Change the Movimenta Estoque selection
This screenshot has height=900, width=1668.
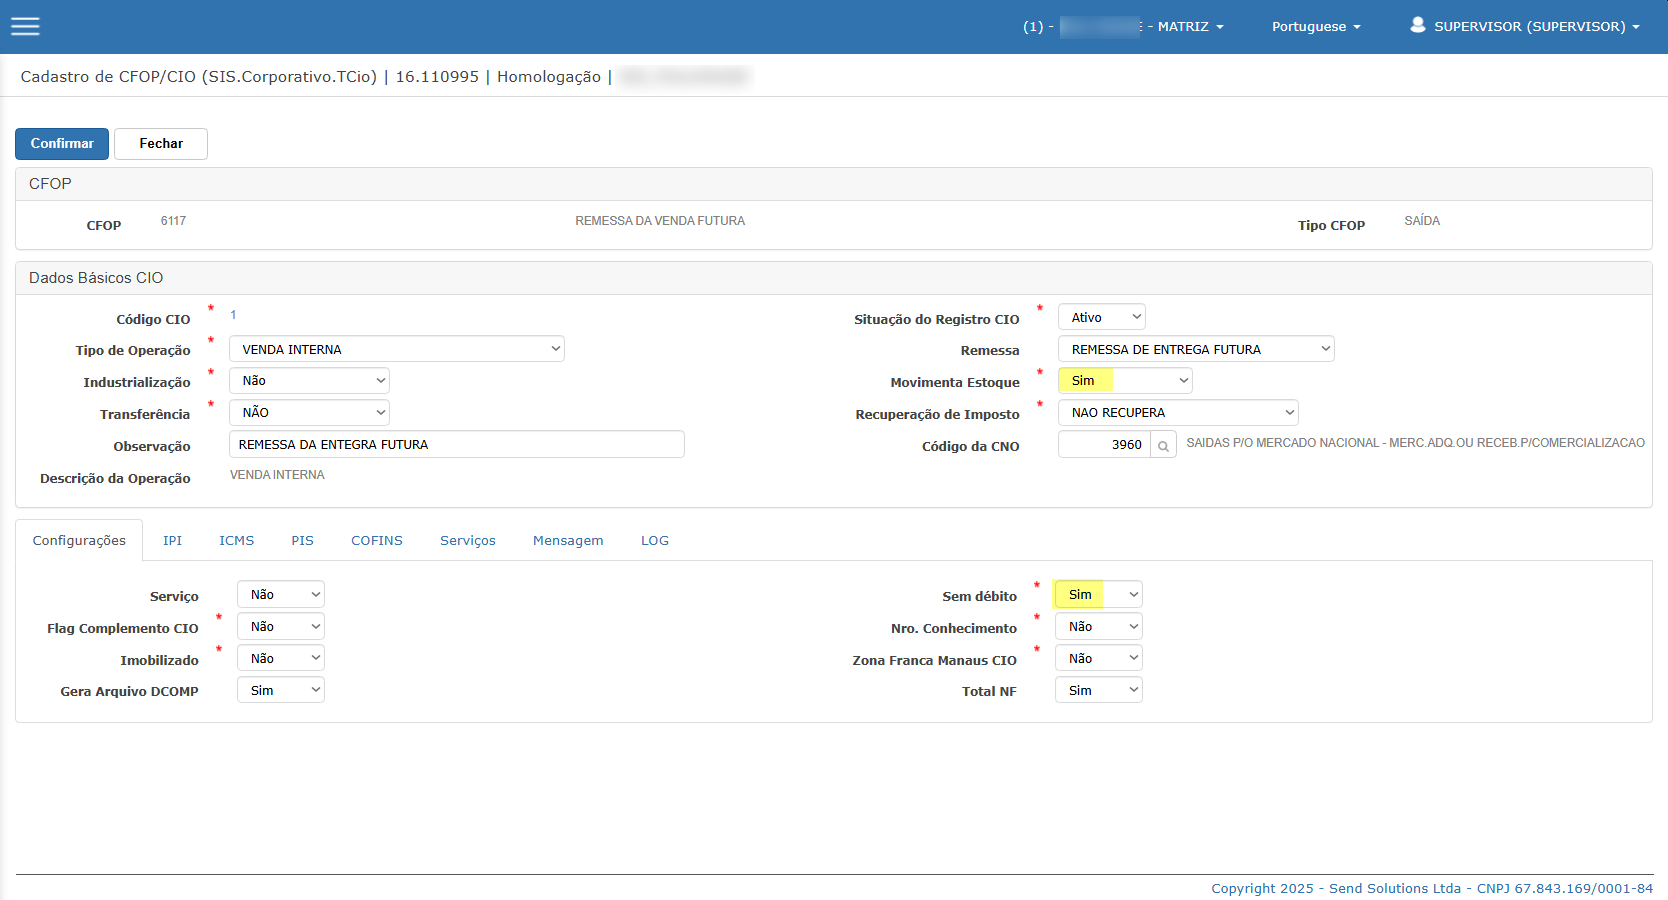(1125, 380)
